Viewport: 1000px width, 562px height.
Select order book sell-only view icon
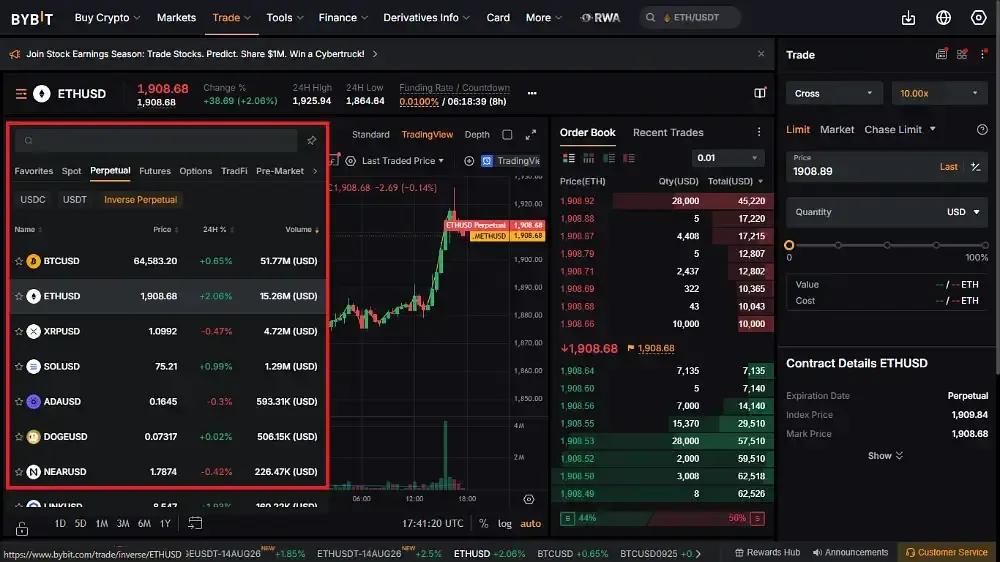[629, 158]
